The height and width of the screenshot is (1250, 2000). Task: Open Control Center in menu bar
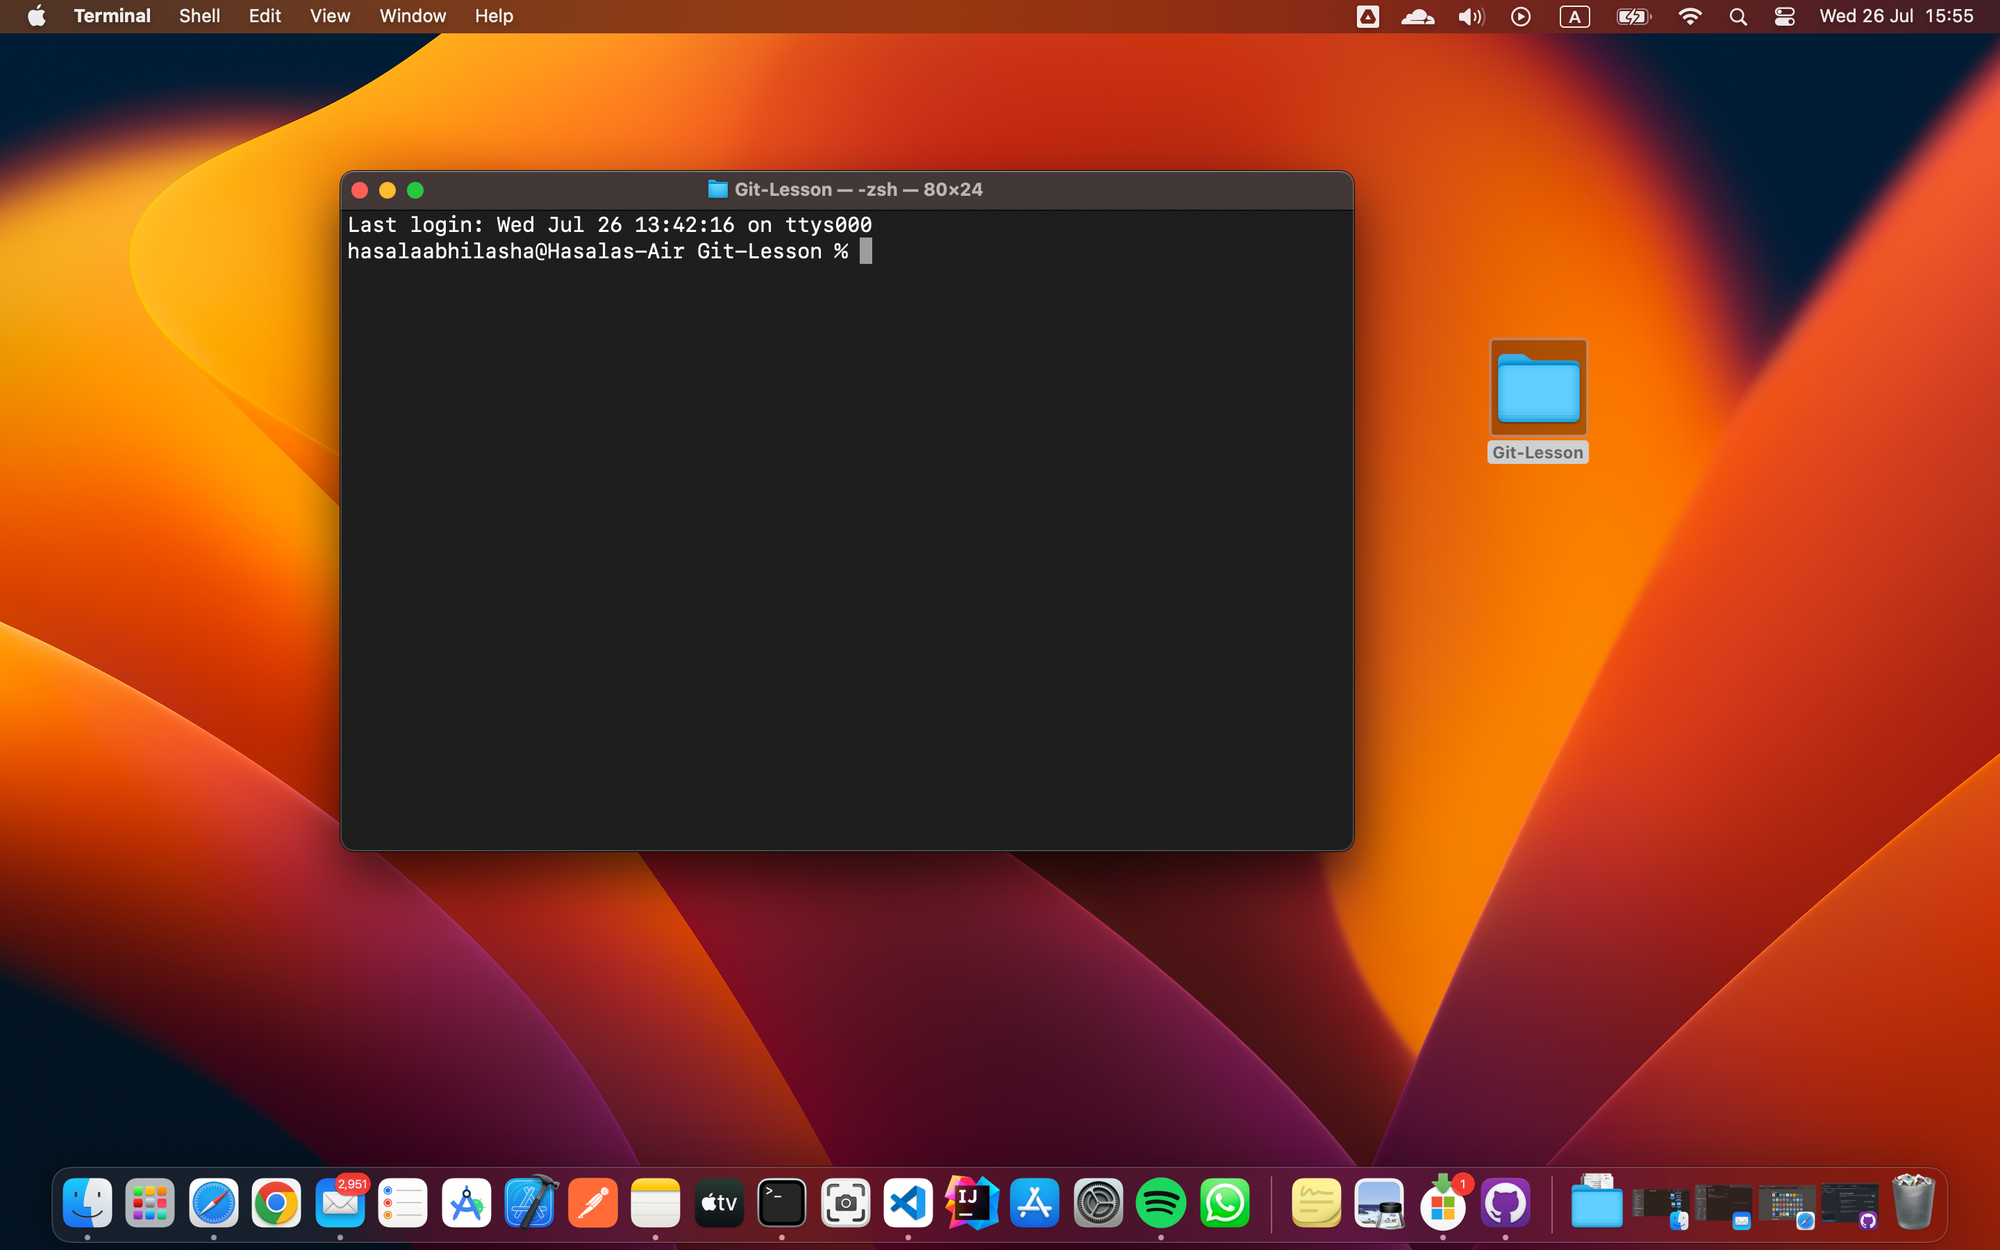coord(1785,16)
